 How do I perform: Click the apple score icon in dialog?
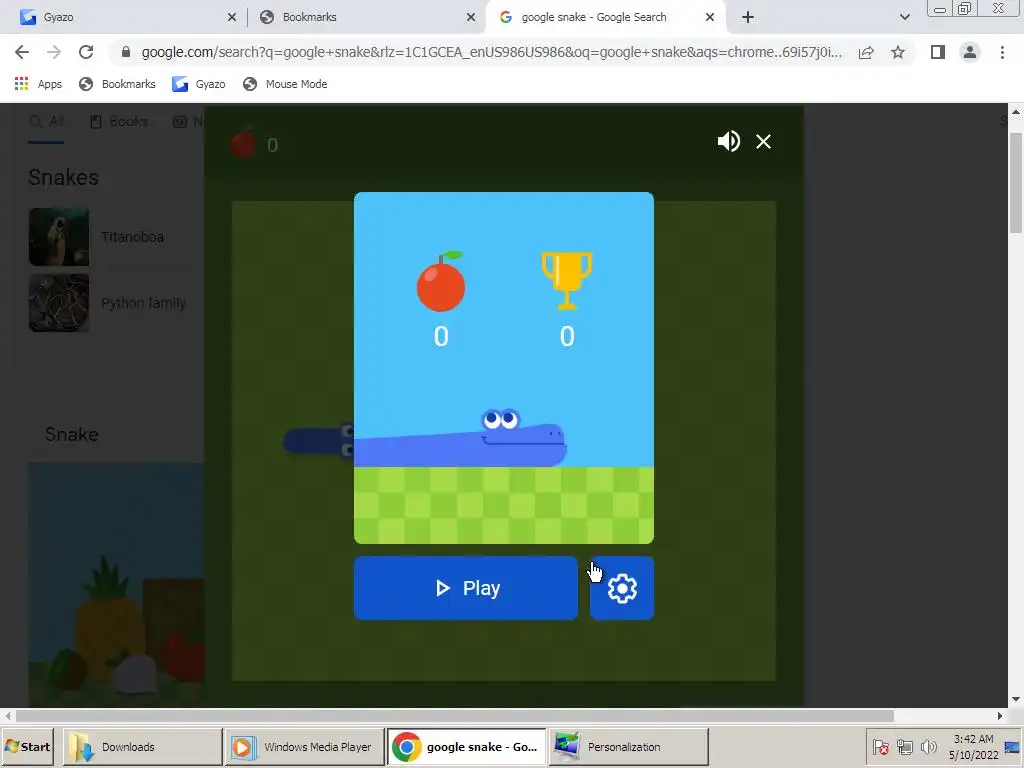441,281
